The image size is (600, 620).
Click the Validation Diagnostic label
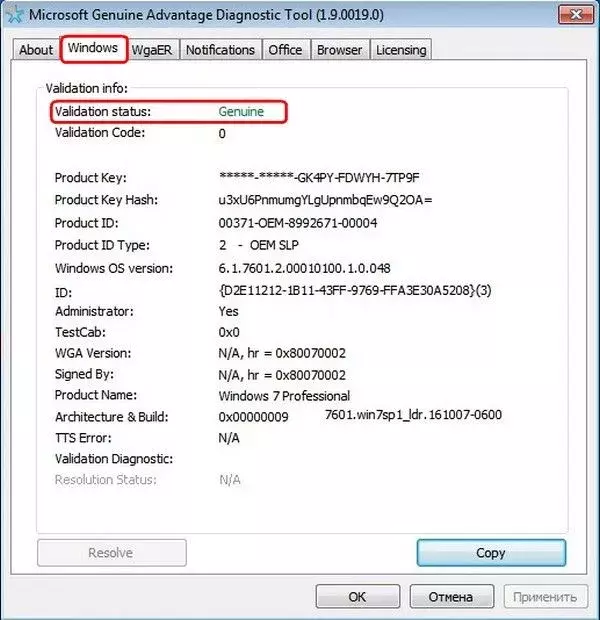click(114, 459)
